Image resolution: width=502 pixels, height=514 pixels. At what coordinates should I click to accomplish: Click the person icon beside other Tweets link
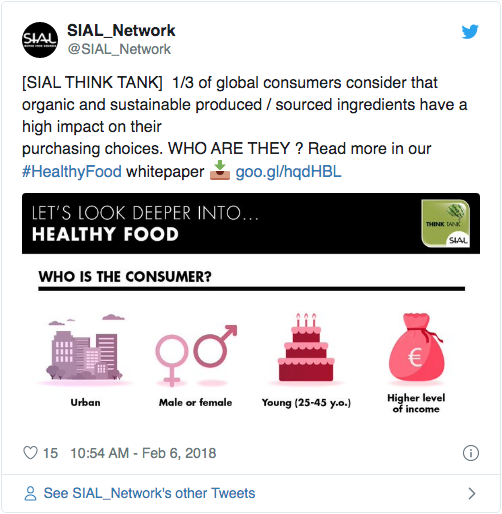(30, 493)
